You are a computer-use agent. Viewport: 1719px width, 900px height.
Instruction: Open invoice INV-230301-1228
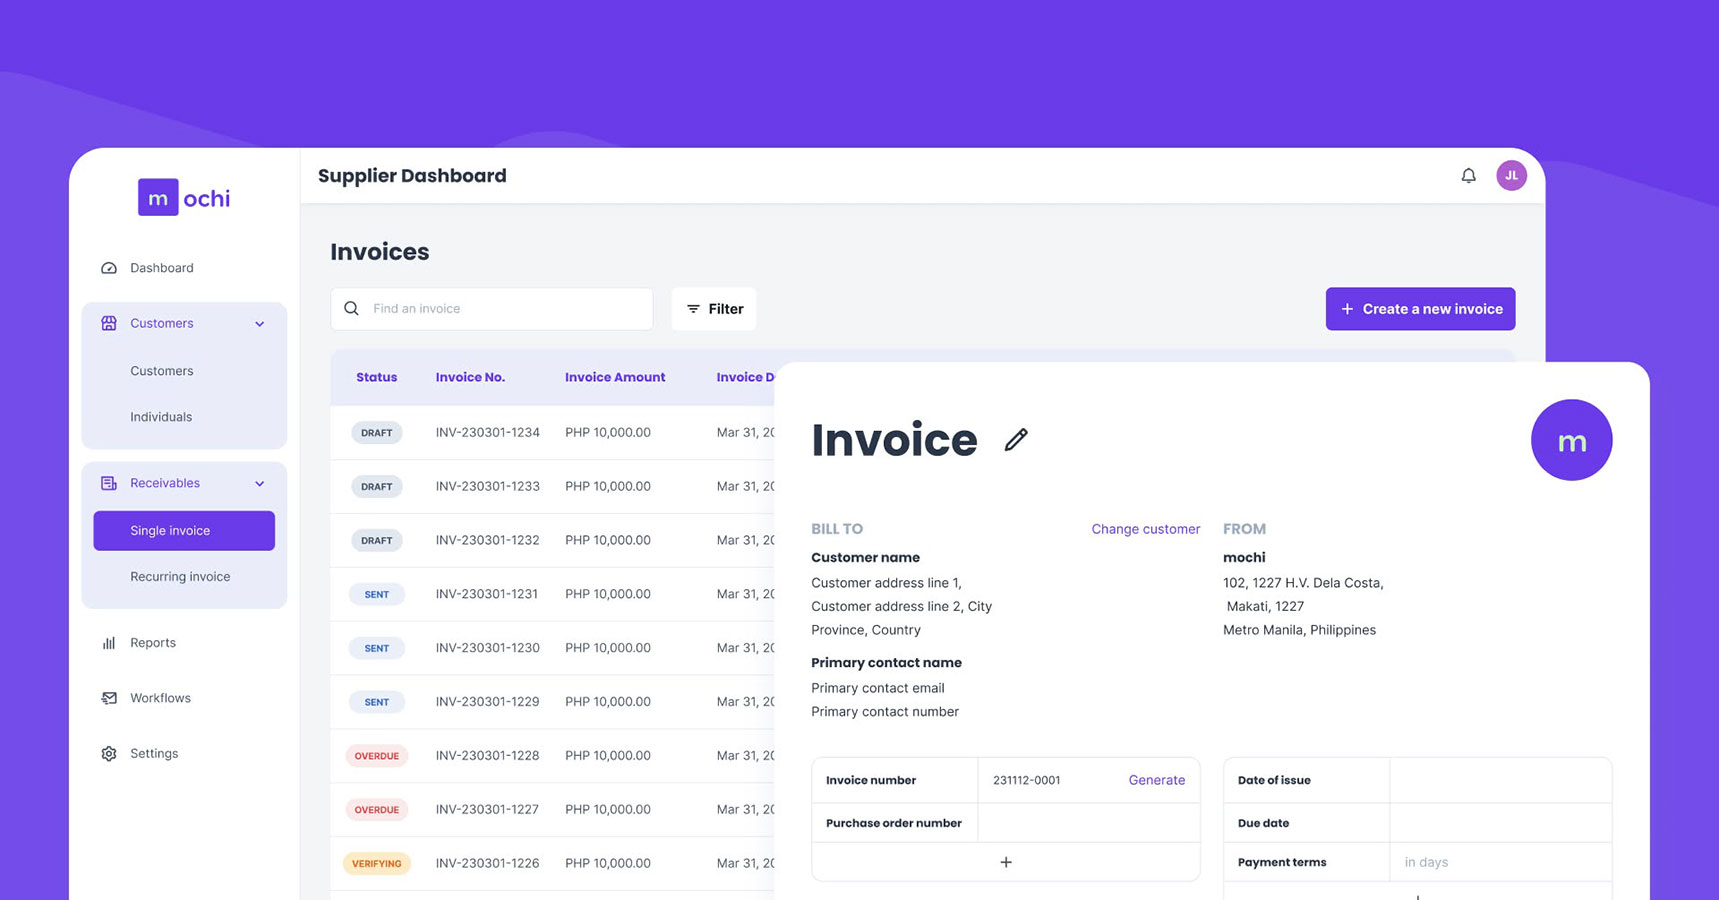(487, 756)
